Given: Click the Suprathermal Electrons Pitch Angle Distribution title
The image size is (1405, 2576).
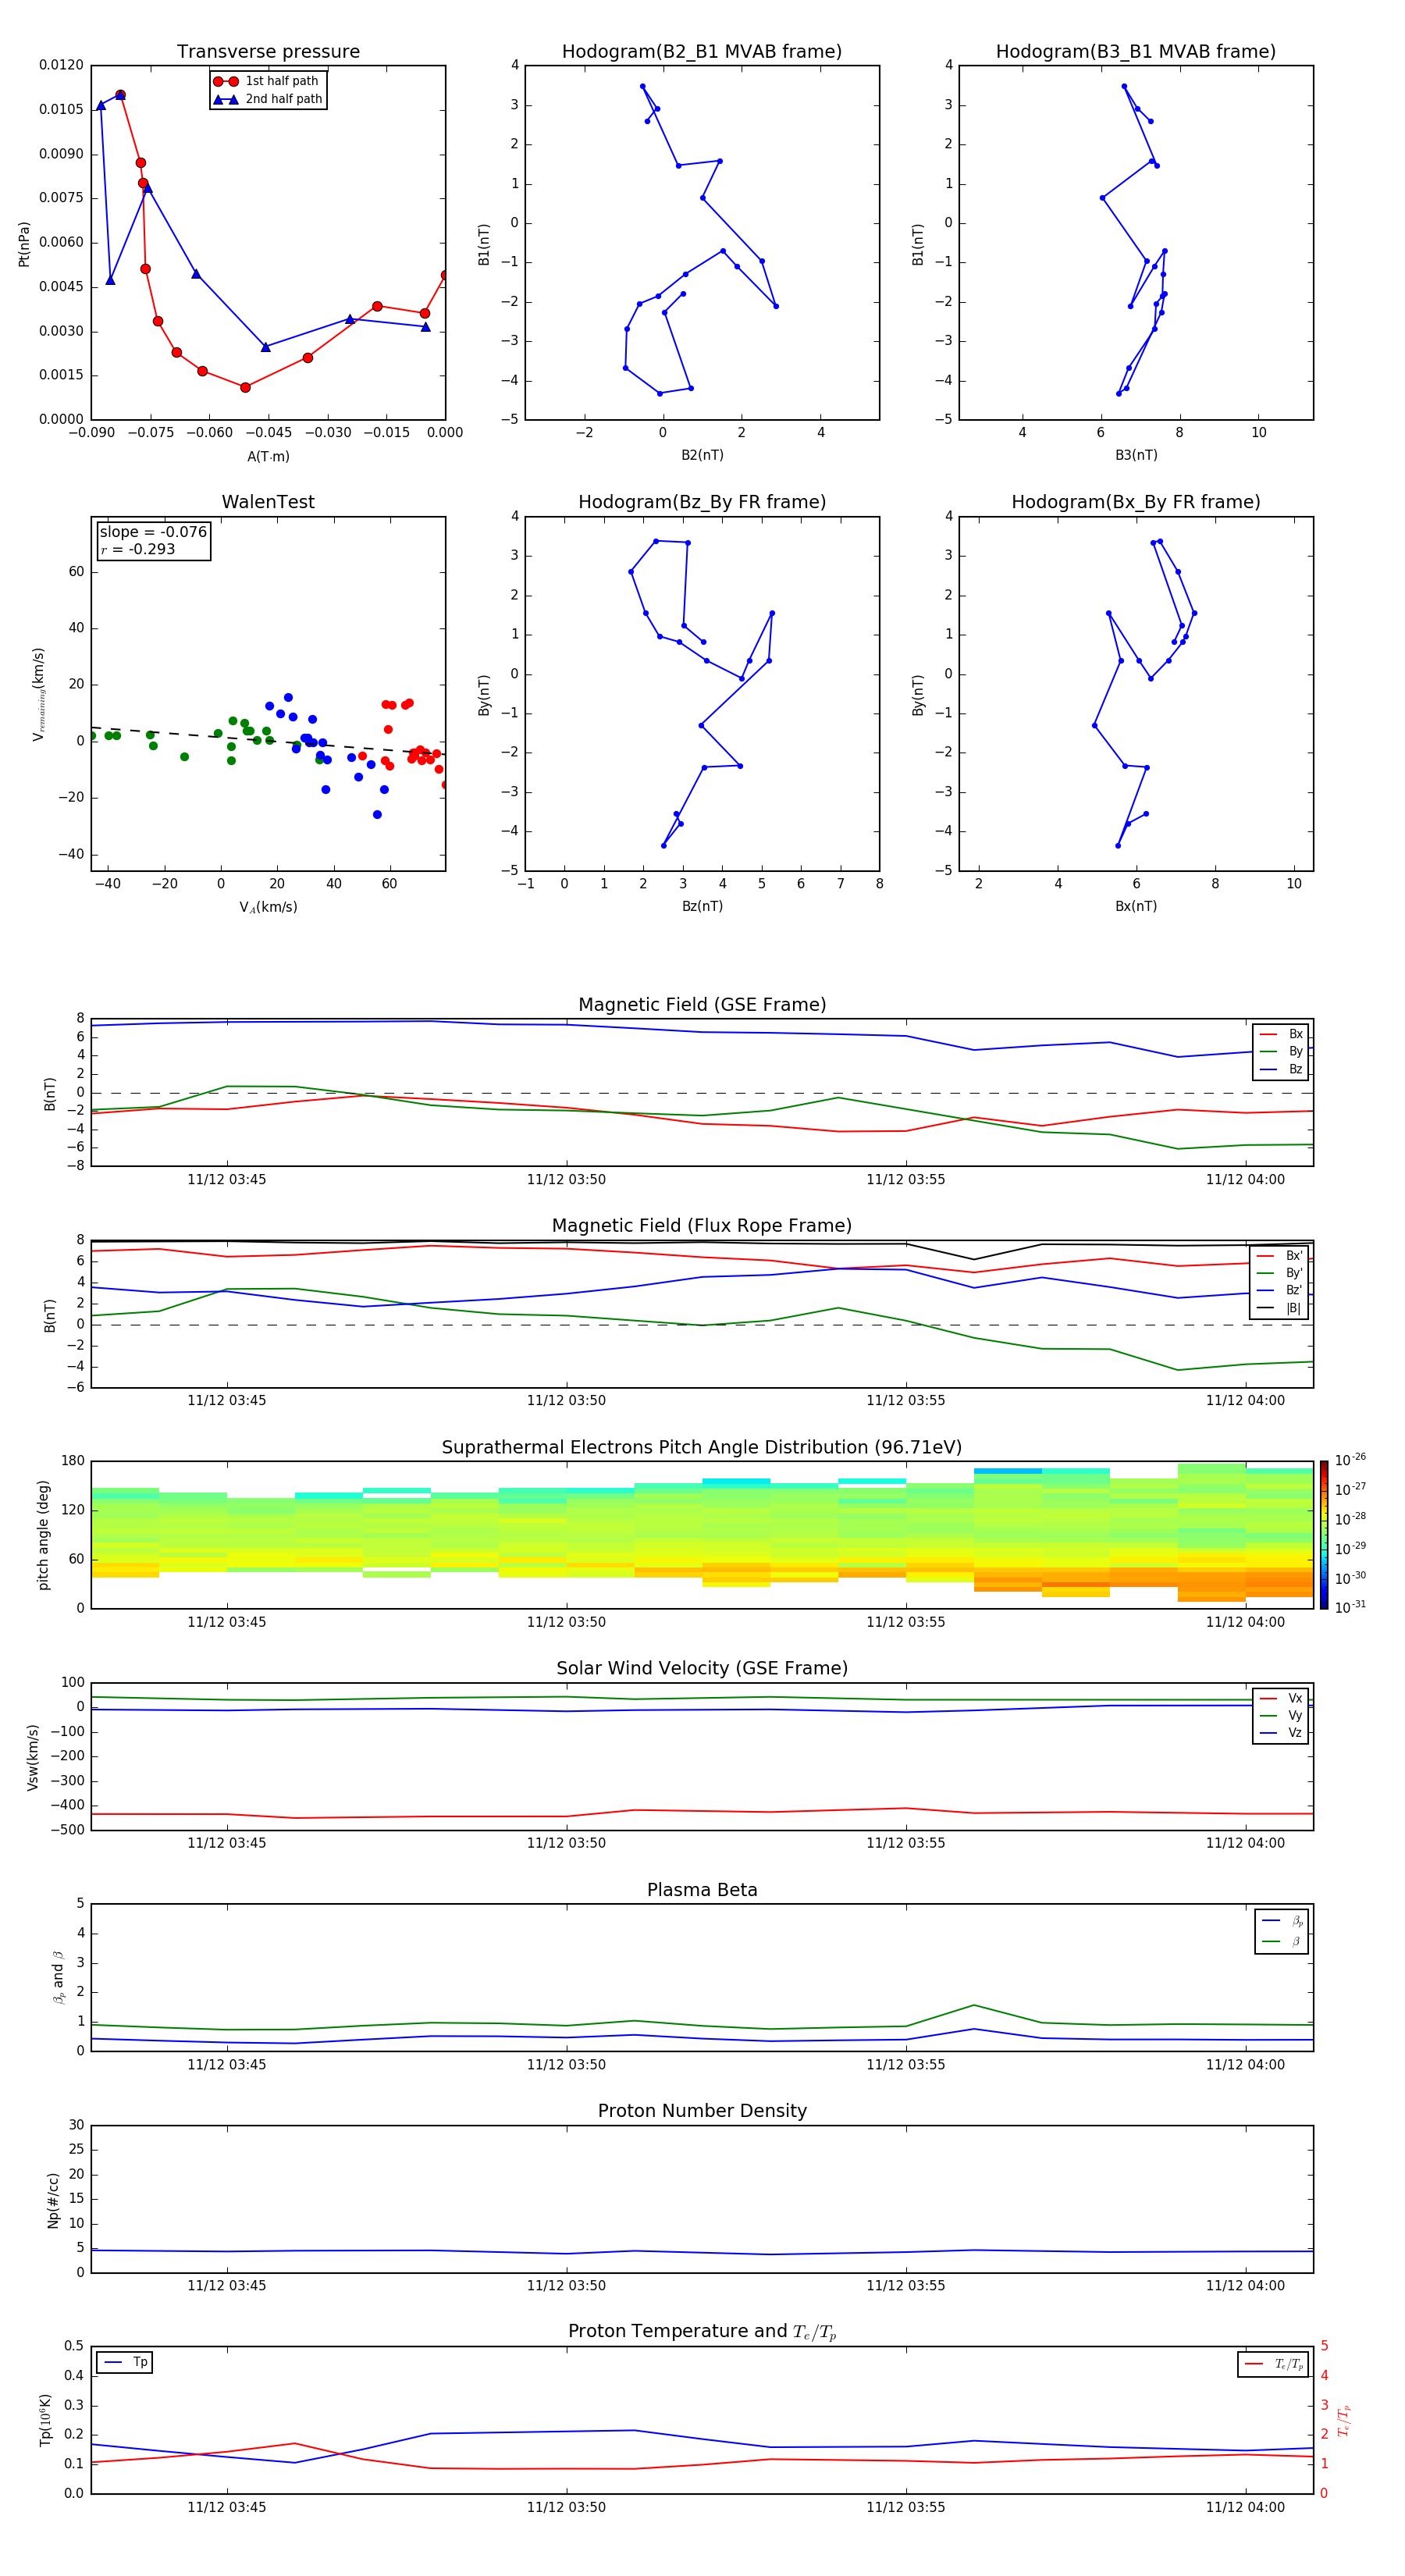Looking at the screenshot, I should pyautogui.click(x=702, y=1448).
